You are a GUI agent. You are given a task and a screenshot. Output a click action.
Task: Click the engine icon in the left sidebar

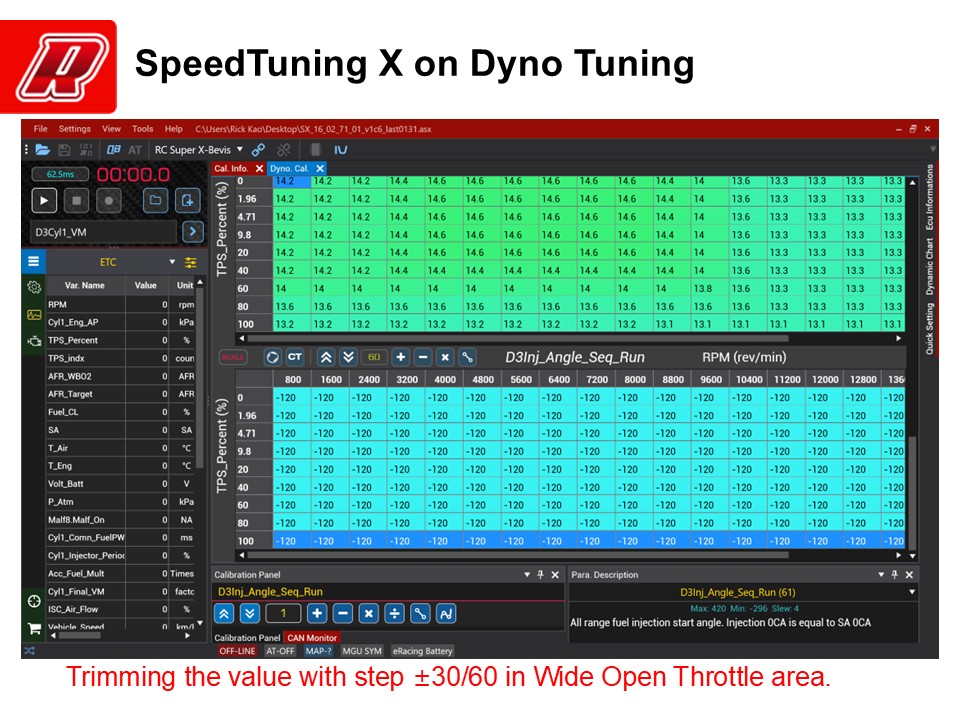(33, 341)
